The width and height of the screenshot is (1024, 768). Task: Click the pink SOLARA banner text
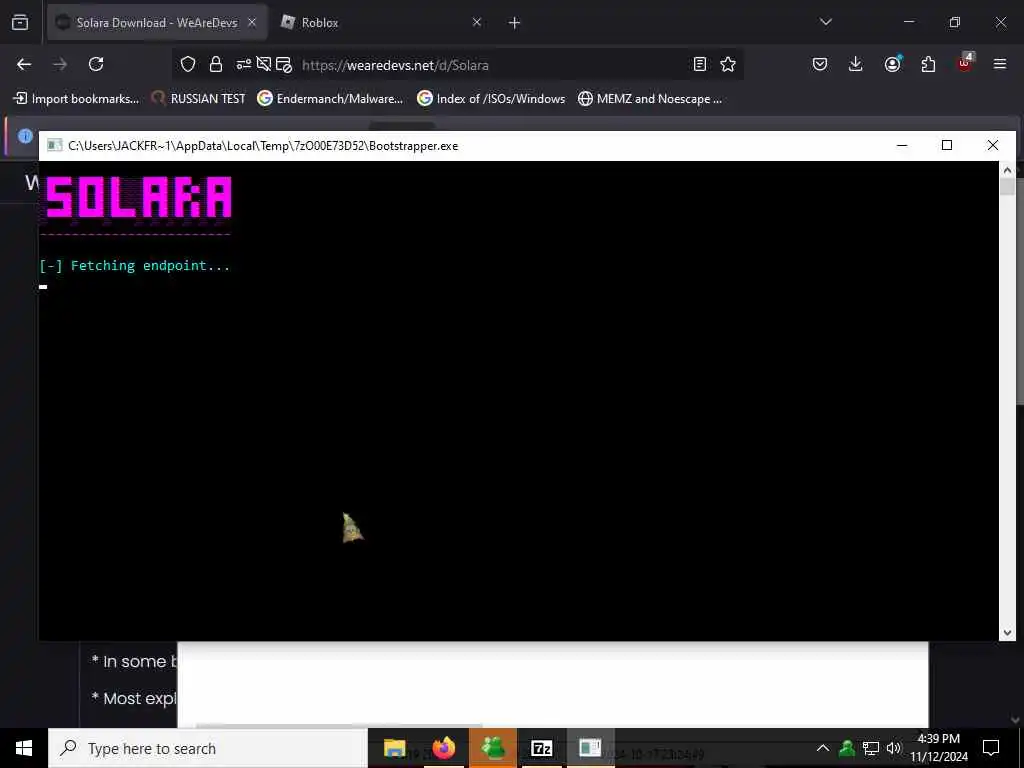pos(138,197)
